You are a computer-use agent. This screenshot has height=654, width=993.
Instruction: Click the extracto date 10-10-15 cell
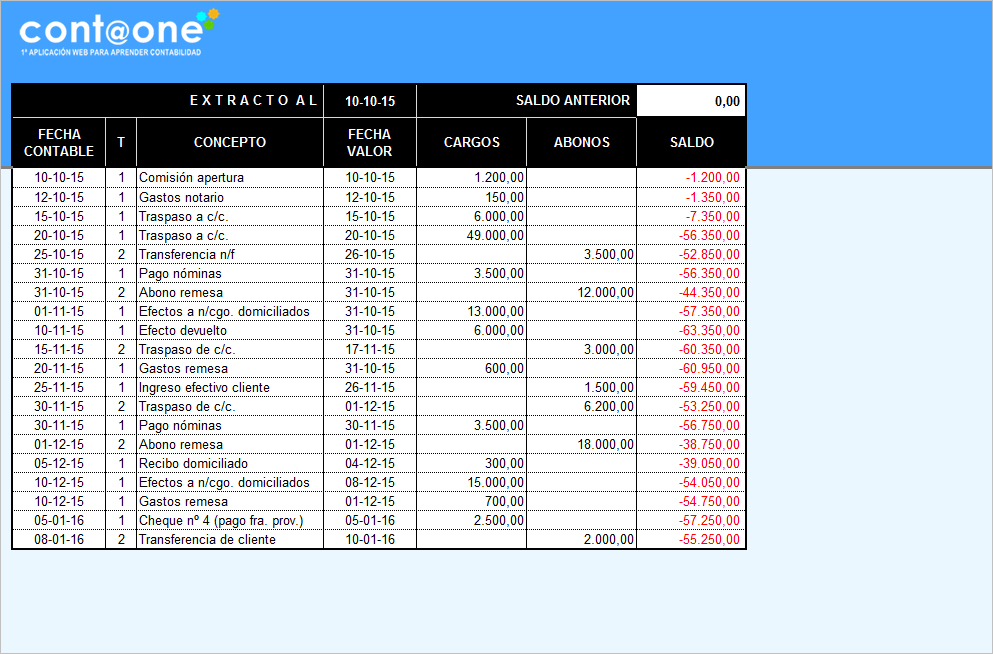[369, 101]
